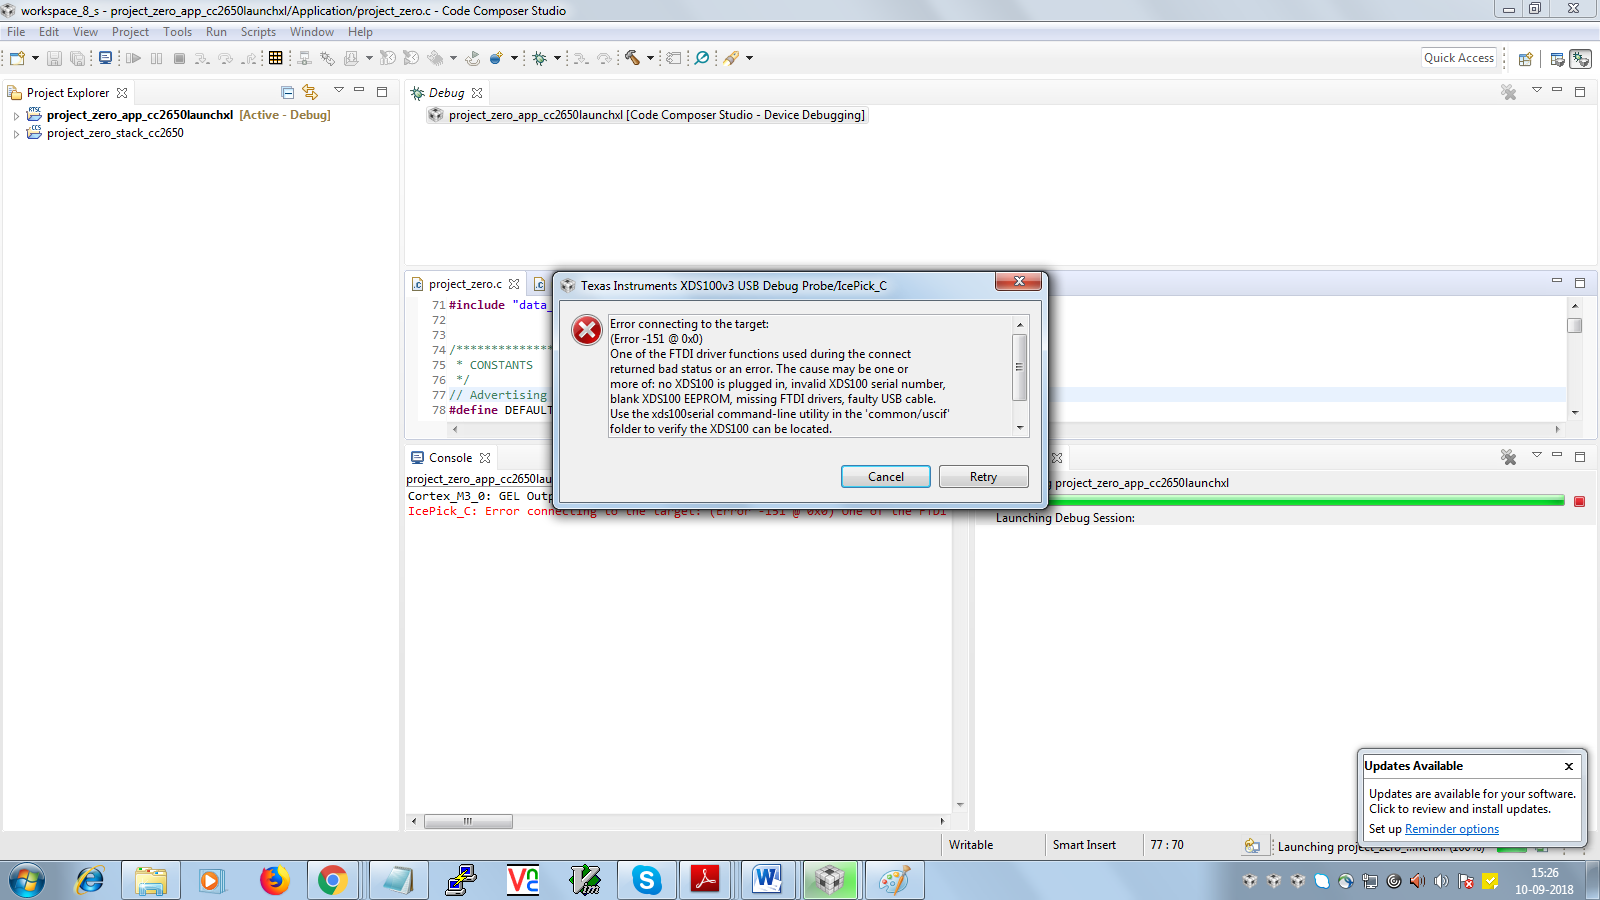Open the Debug launch dropdown arrow
1600x900 pixels.
click(557, 58)
